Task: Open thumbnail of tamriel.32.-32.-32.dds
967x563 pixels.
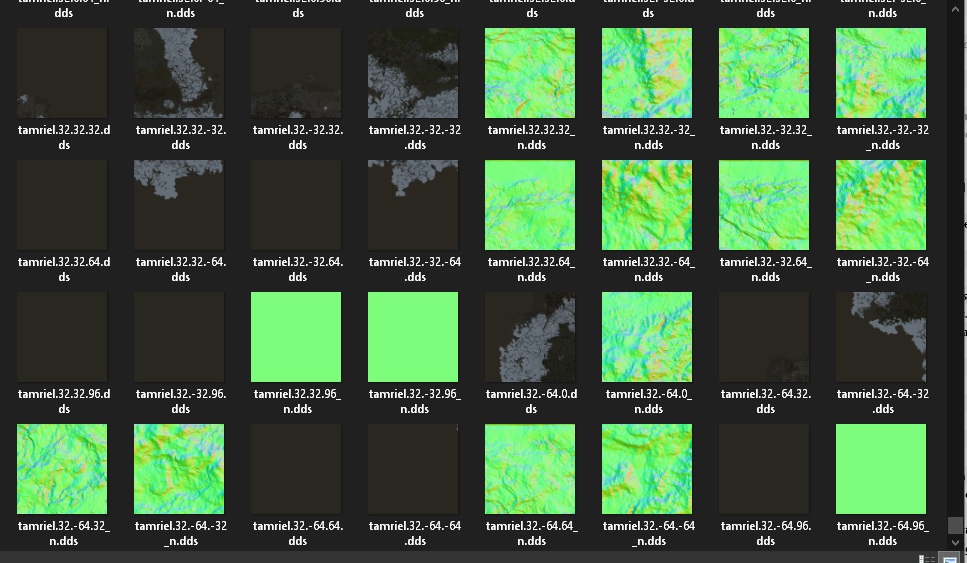Action: (413, 73)
